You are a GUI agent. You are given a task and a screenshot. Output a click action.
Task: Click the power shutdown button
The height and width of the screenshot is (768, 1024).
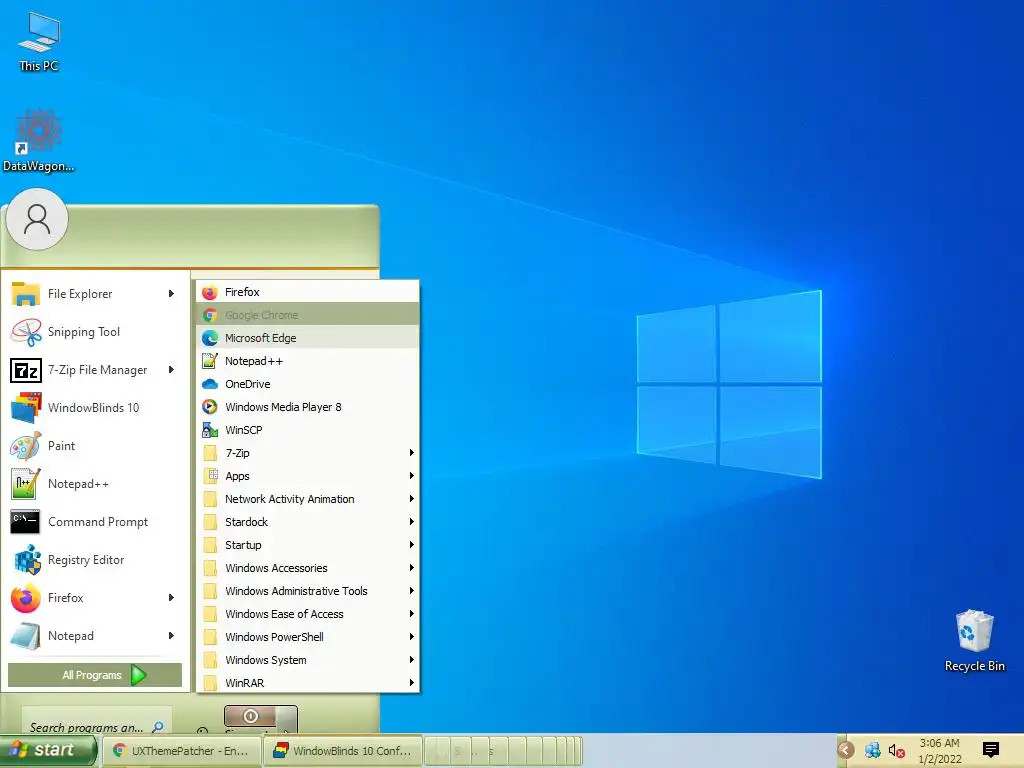point(251,716)
